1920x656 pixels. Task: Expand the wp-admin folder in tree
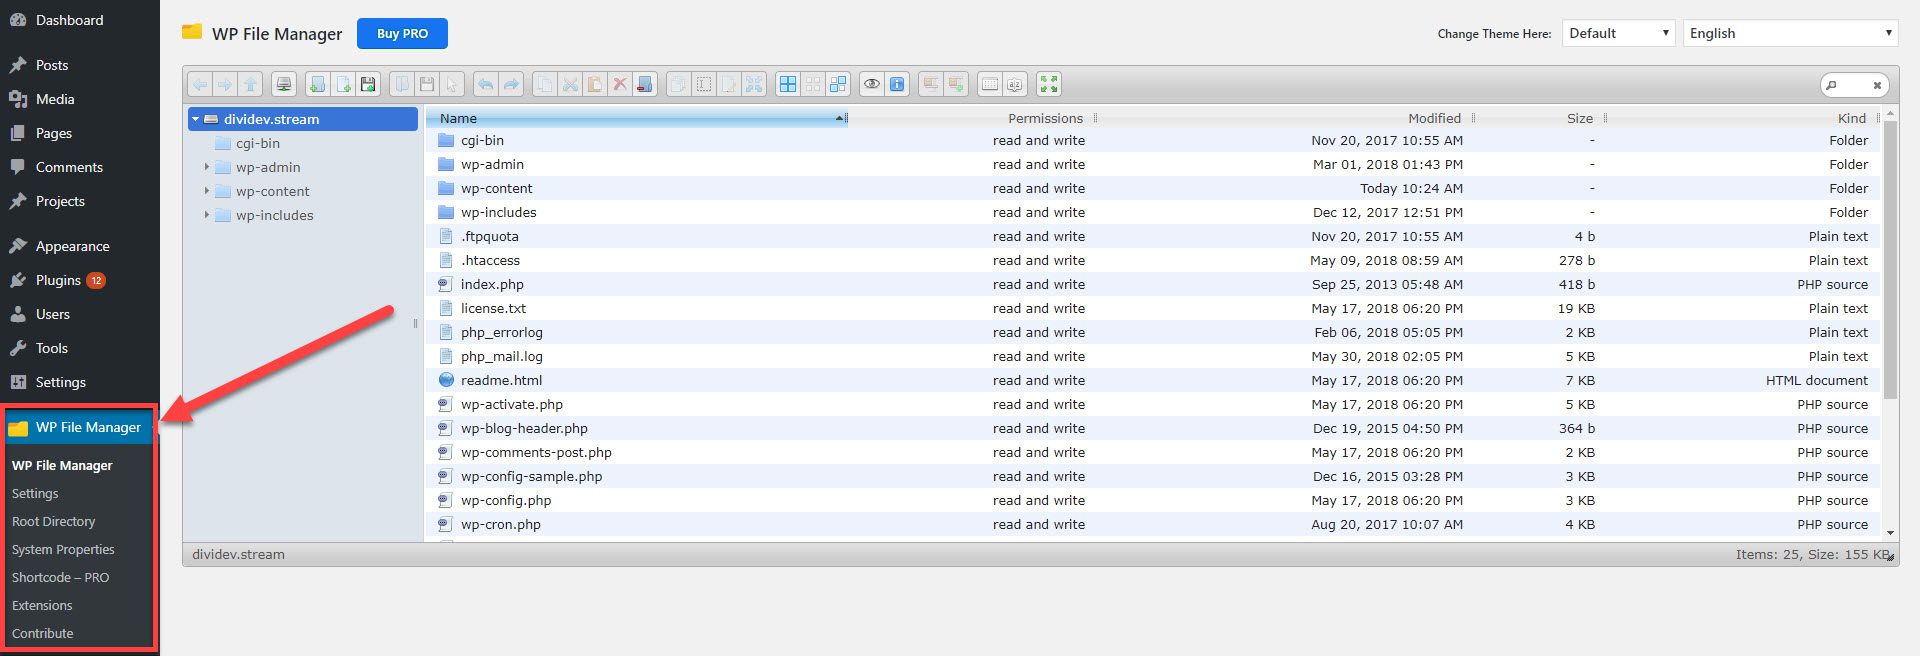[207, 167]
